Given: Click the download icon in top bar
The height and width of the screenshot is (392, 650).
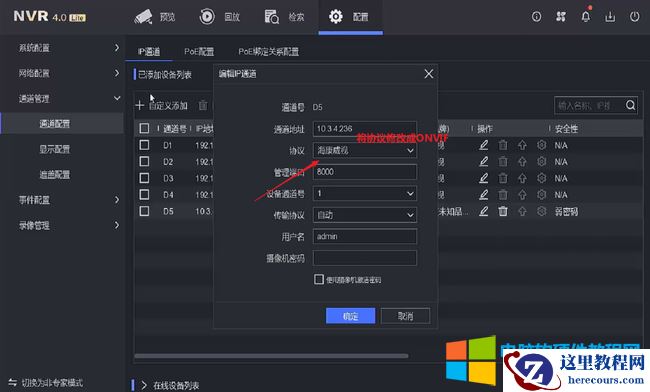Looking at the screenshot, I should (x=610, y=17).
